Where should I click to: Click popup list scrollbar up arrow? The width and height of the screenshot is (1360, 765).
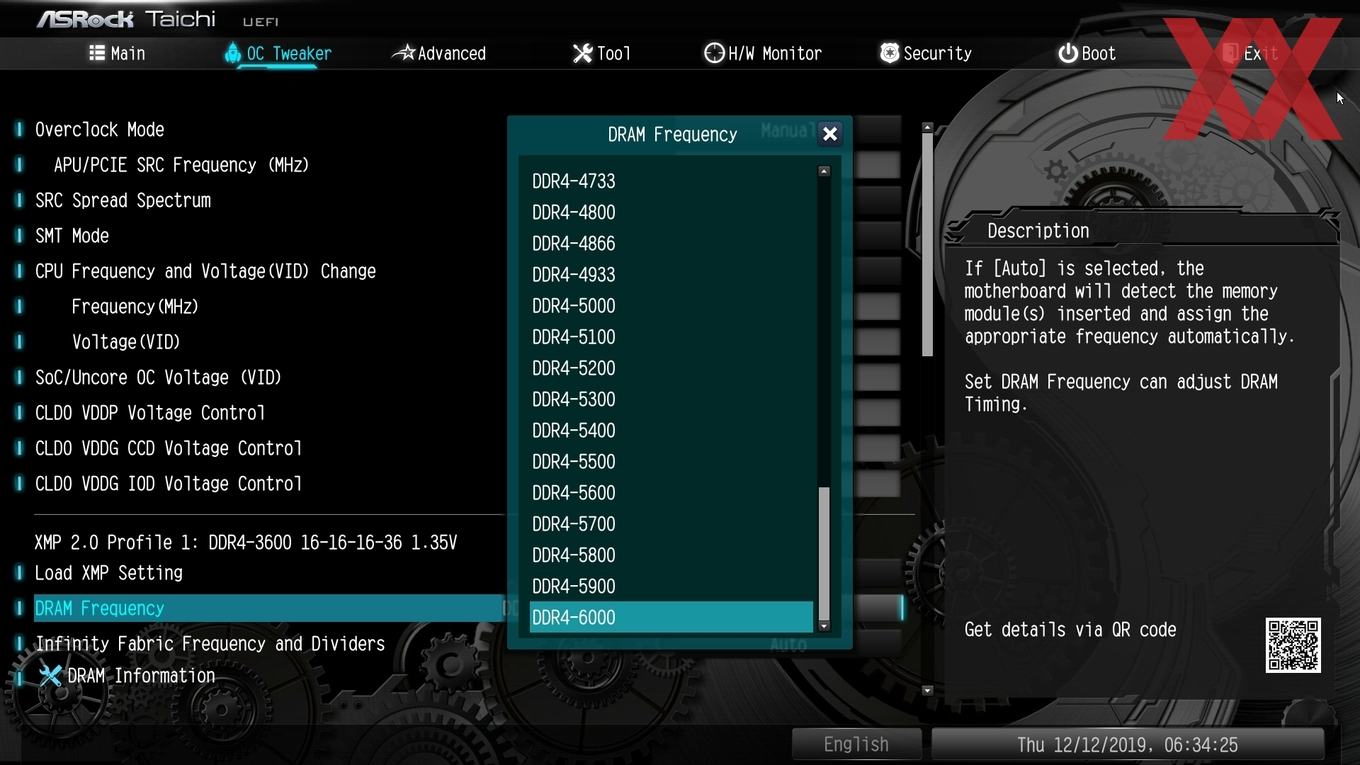[x=824, y=171]
